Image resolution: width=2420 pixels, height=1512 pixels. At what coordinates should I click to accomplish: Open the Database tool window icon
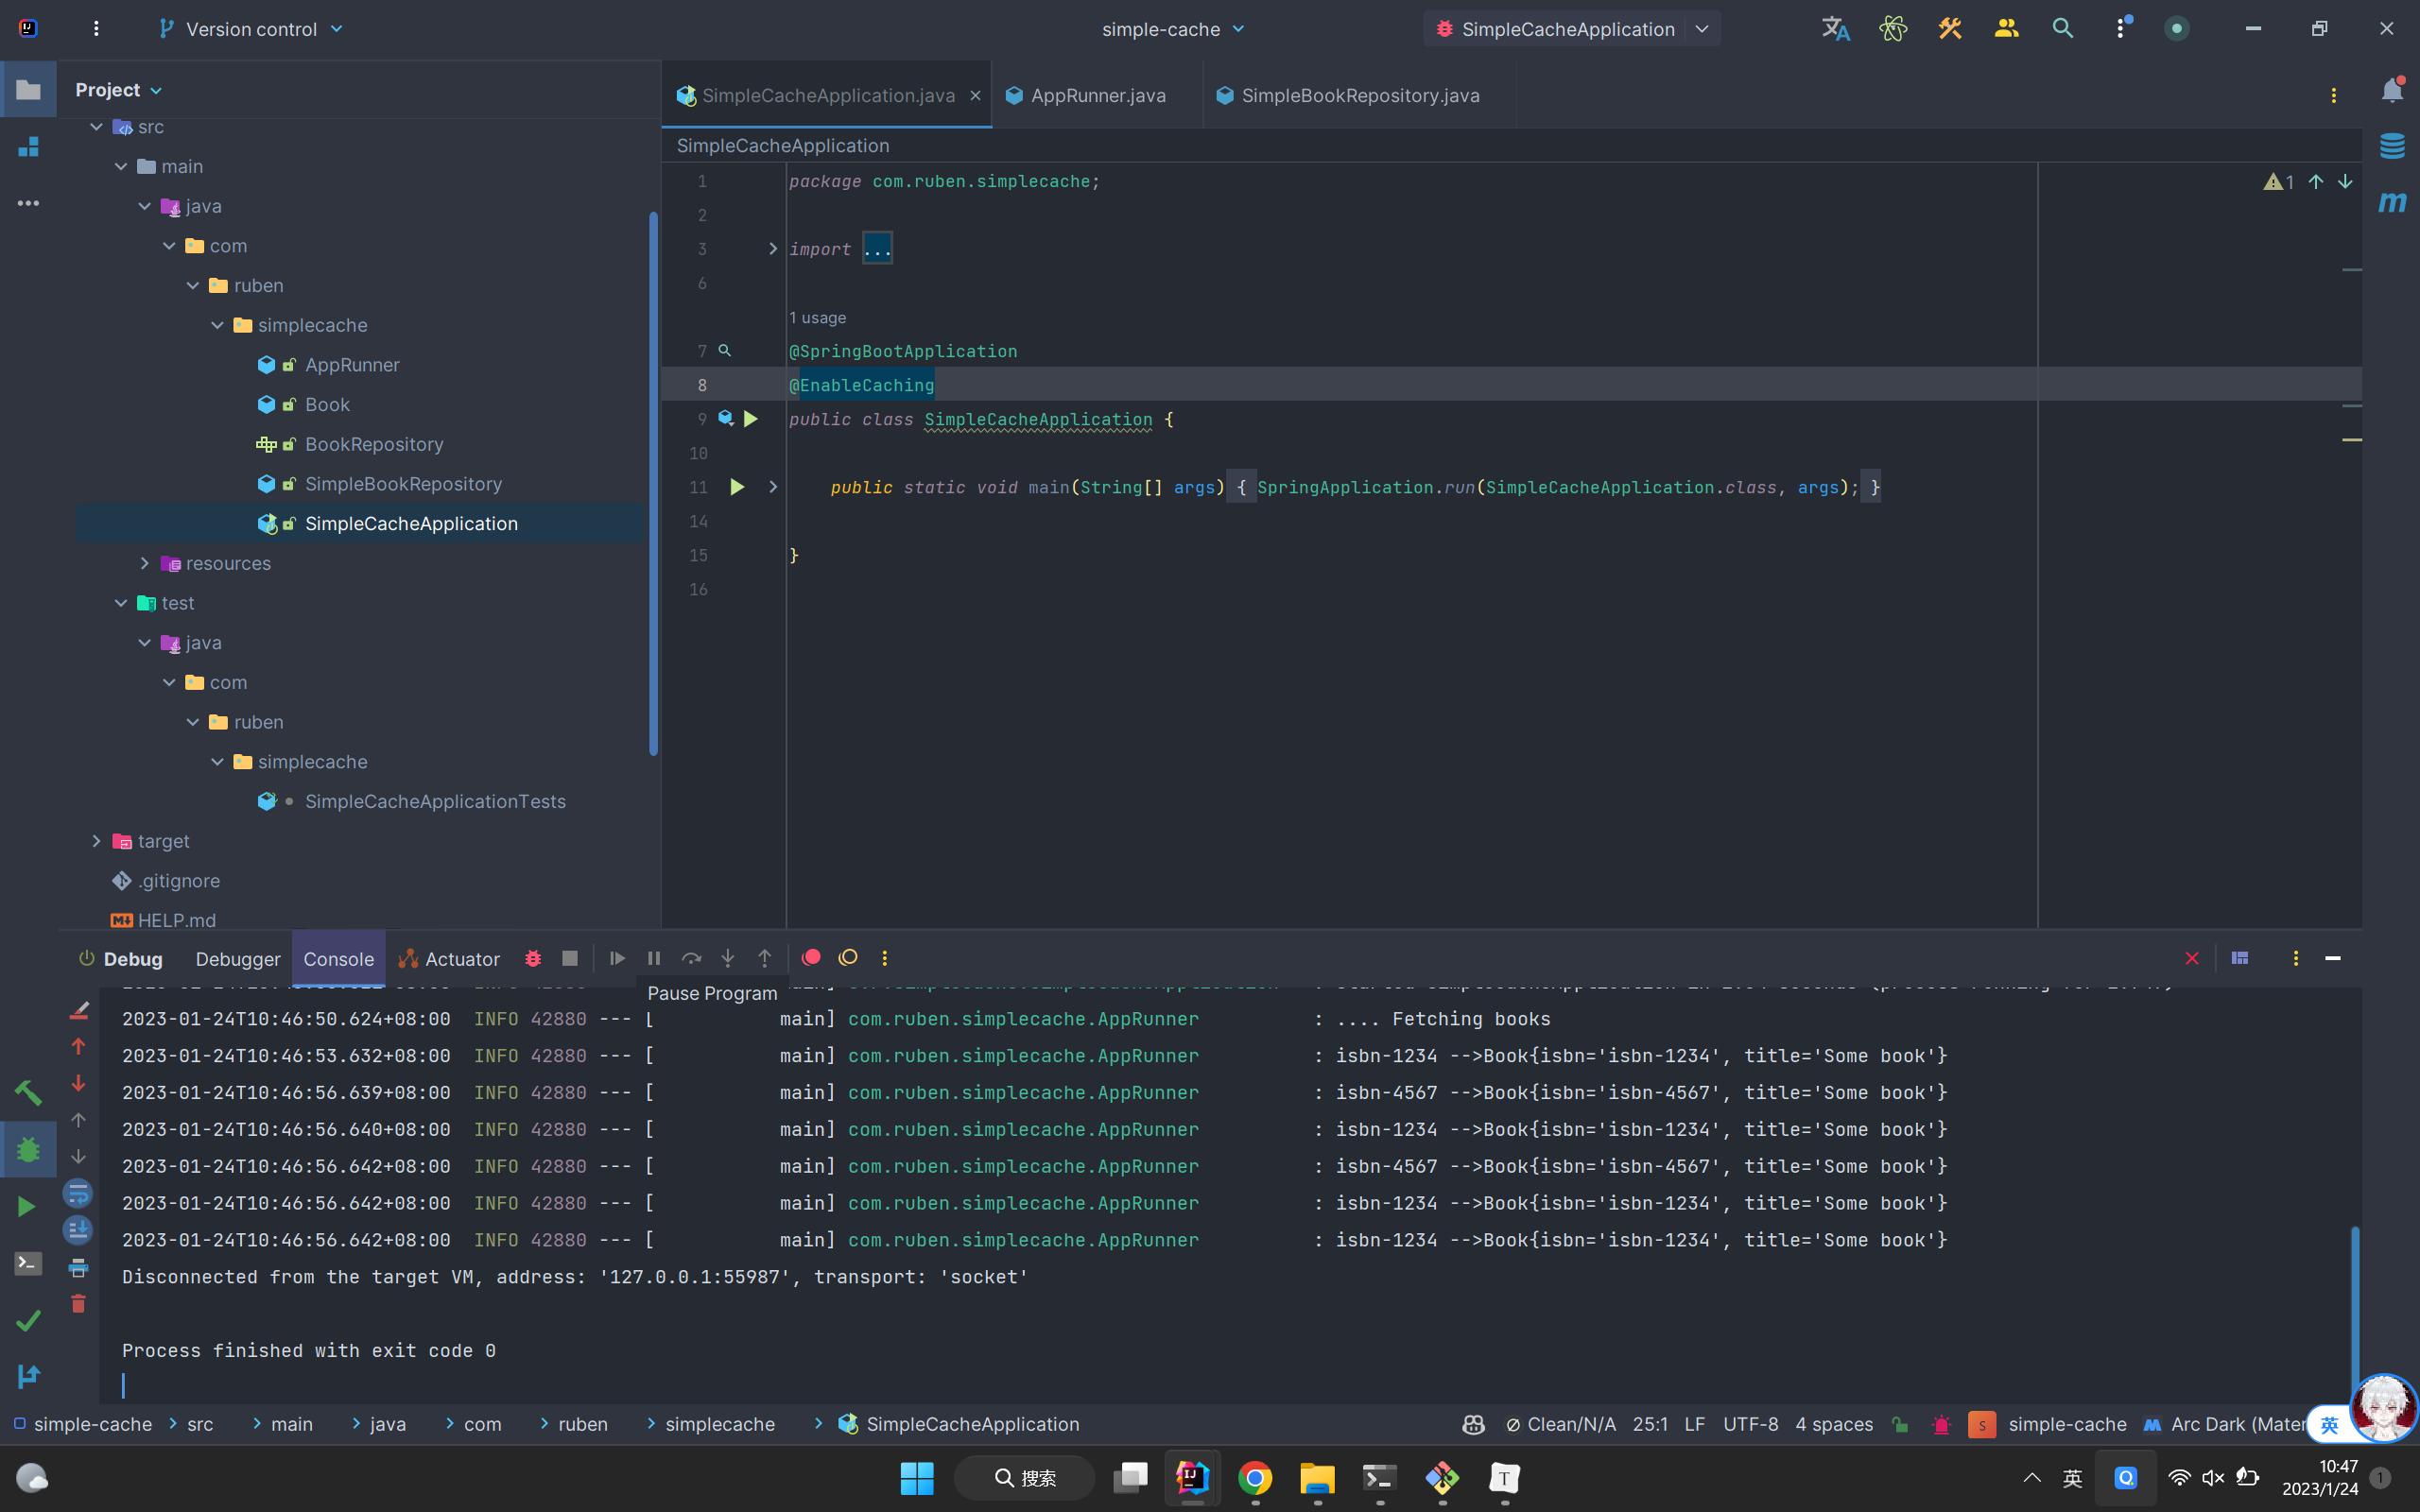pos(2392,146)
